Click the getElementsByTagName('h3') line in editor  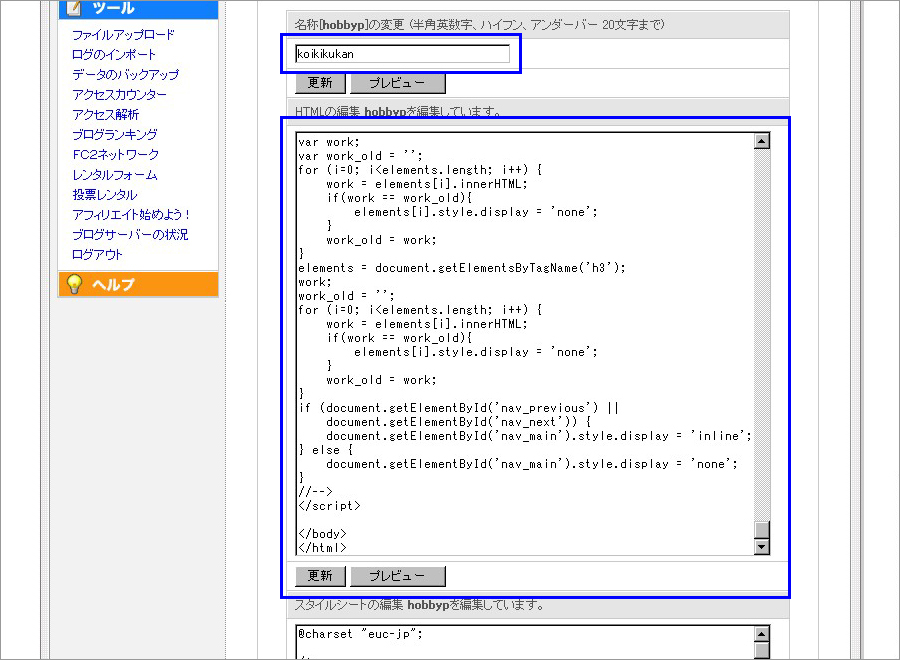click(461, 268)
